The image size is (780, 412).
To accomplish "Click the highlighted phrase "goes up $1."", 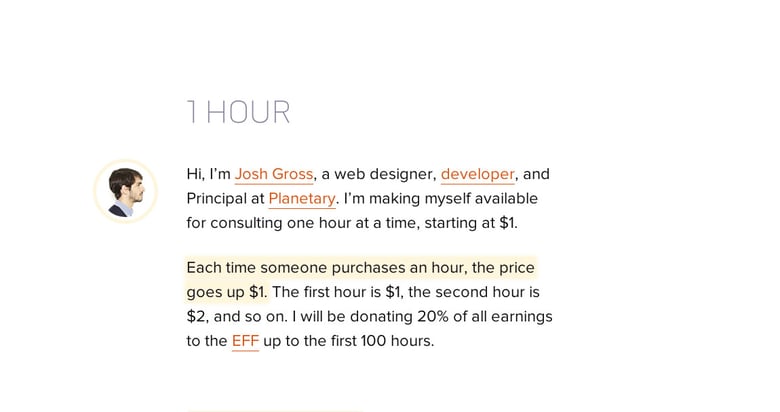I will (x=226, y=292).
